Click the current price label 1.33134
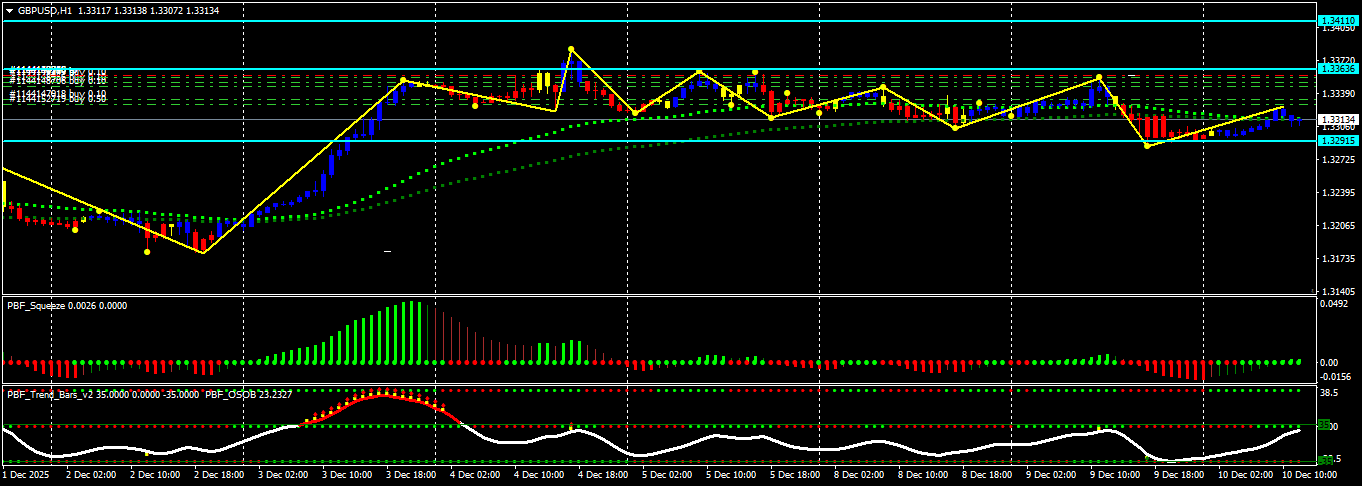The image size is (1362, 486). (1338, 119)
